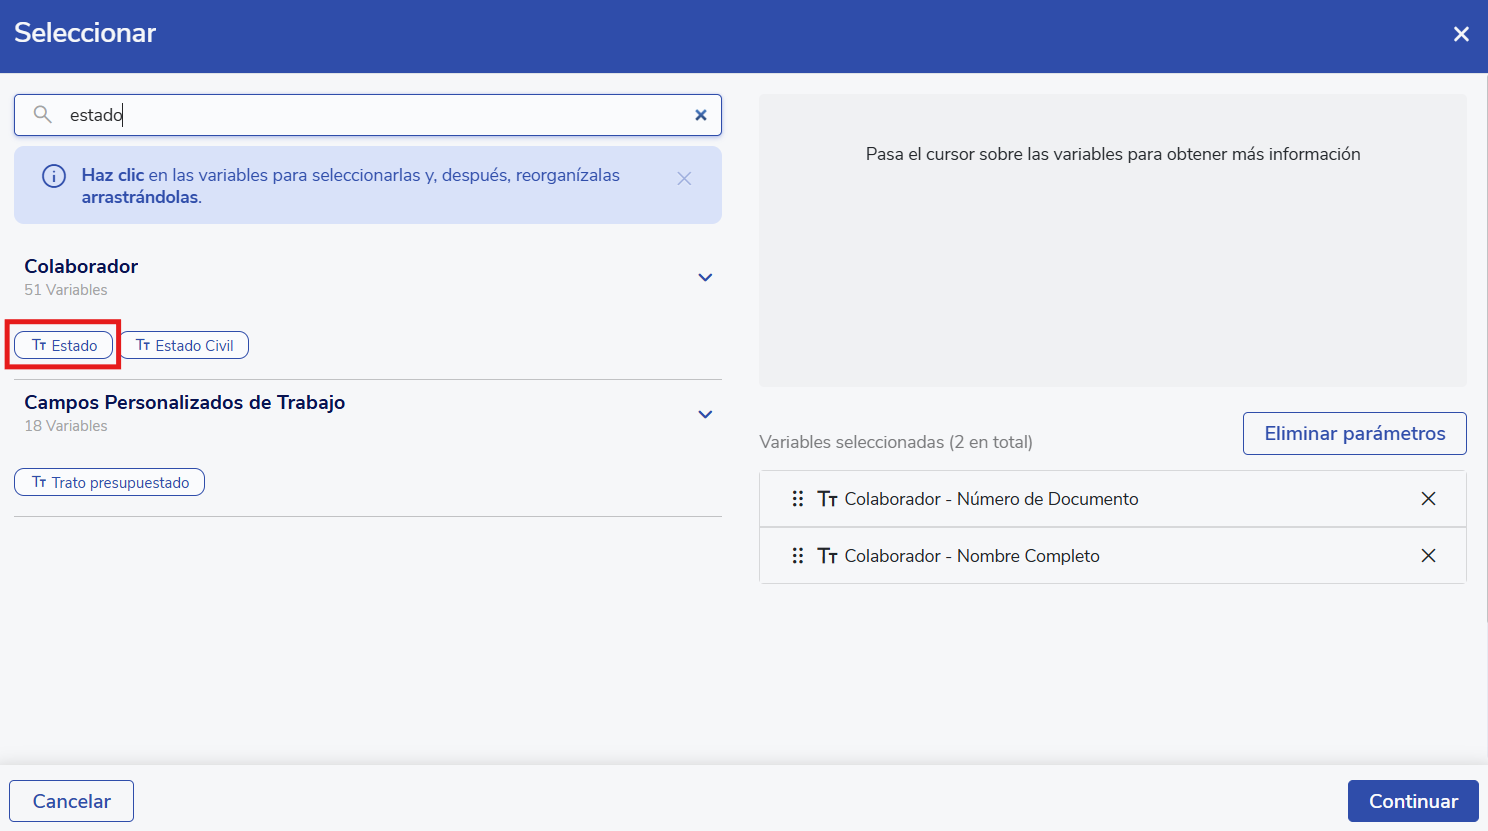
Task: Click the info circle icon in banner
Action: [54, 176]
